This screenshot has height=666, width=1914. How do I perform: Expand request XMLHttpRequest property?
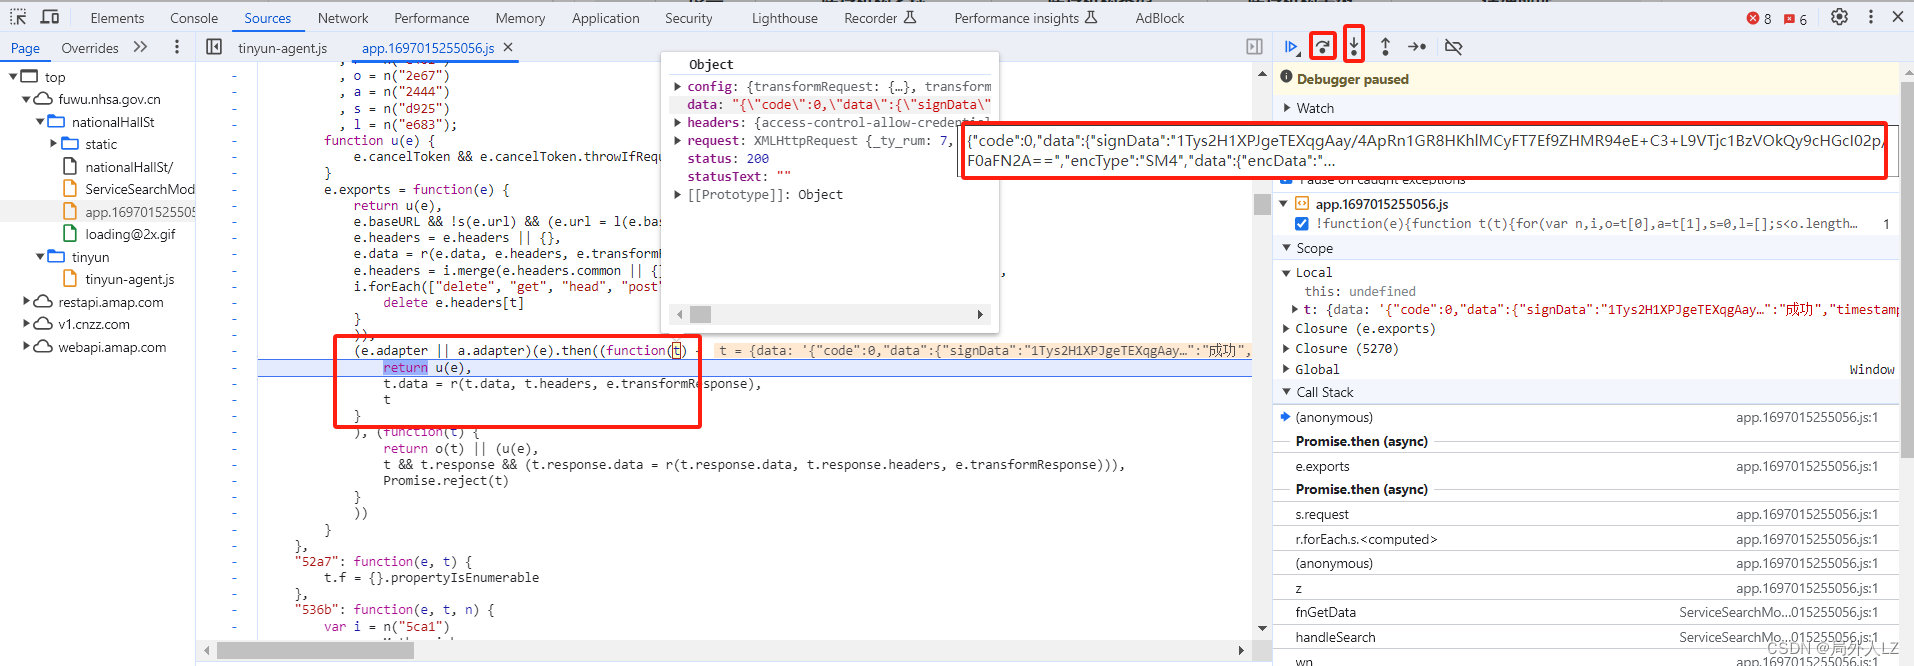(678, 141)
